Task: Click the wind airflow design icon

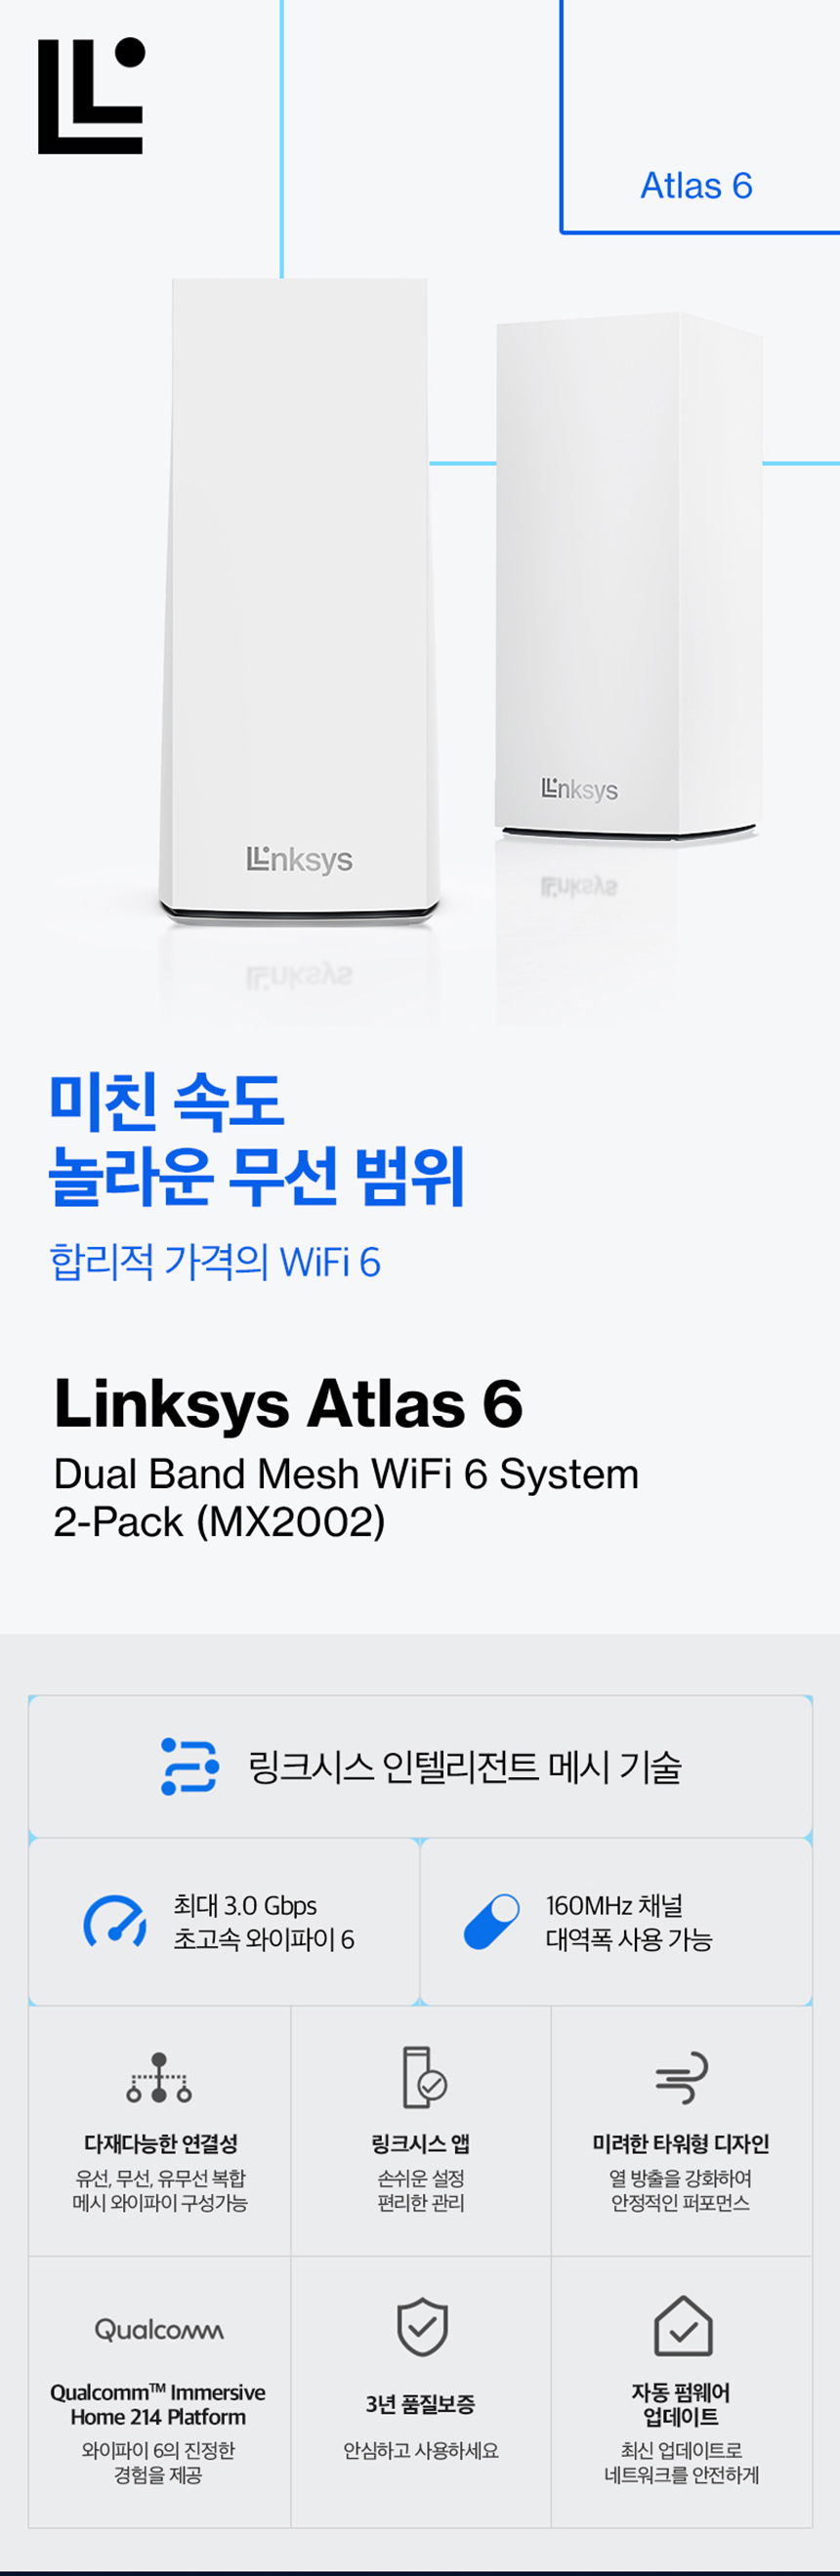Action: pos(682,2078)
